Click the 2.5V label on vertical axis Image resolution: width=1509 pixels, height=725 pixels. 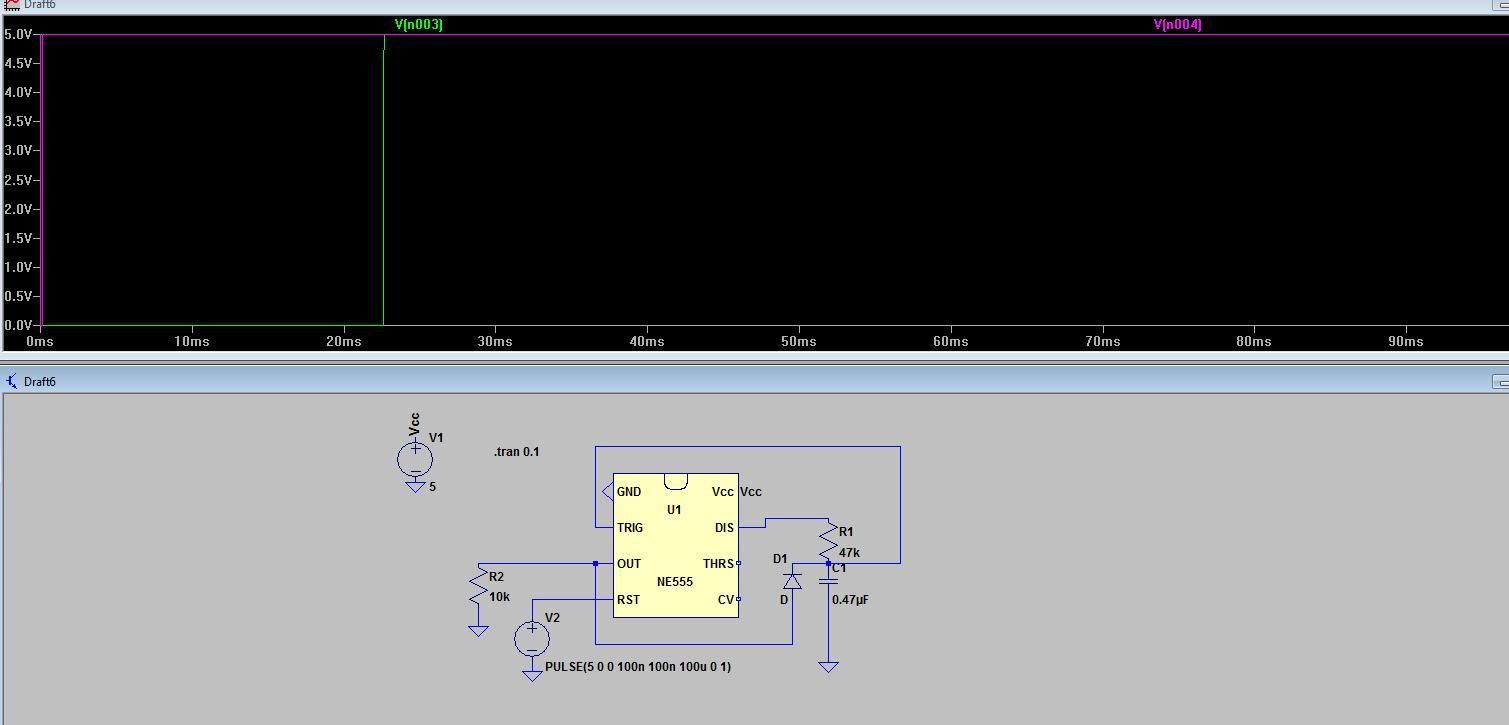pos(18,180)
